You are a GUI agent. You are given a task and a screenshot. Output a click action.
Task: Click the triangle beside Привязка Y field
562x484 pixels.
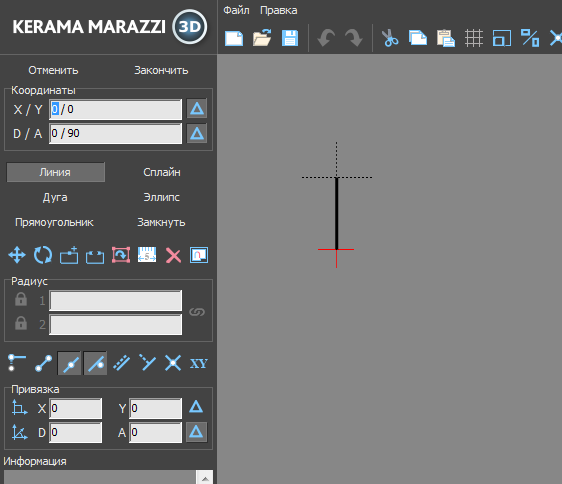[196, 407]
